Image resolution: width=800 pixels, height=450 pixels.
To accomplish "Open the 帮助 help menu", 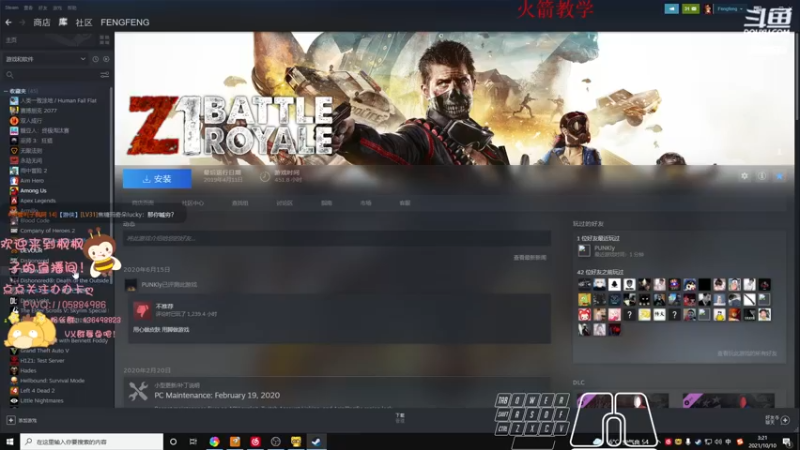I will 72,8.
